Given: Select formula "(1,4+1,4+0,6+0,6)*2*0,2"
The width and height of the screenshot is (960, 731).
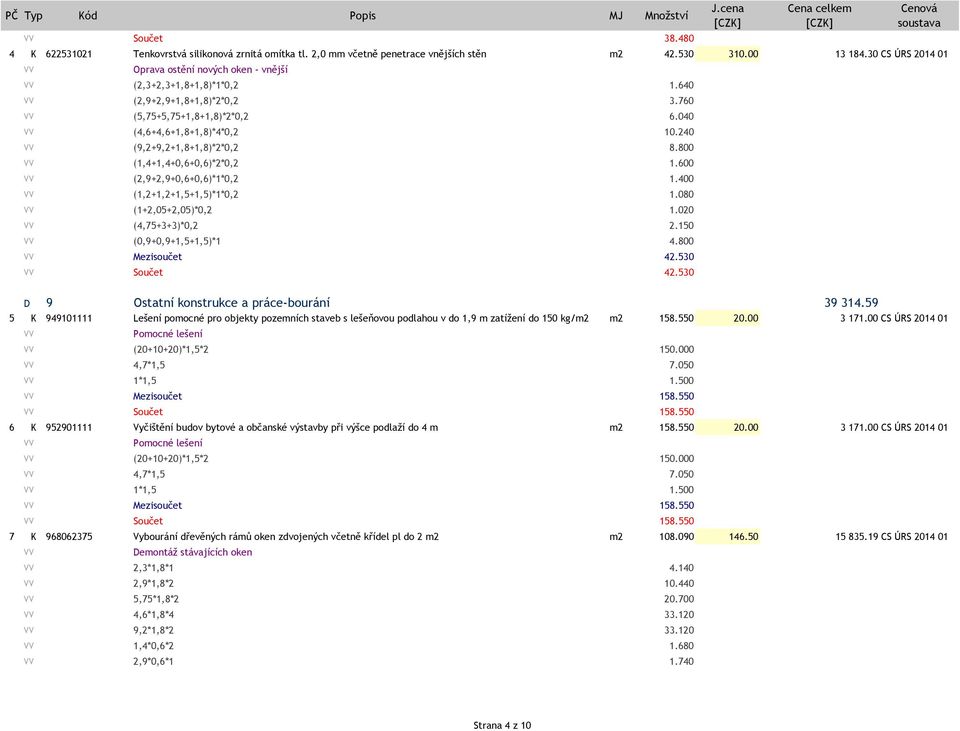Looking at the screenshot, I should (x=186, y=163).
